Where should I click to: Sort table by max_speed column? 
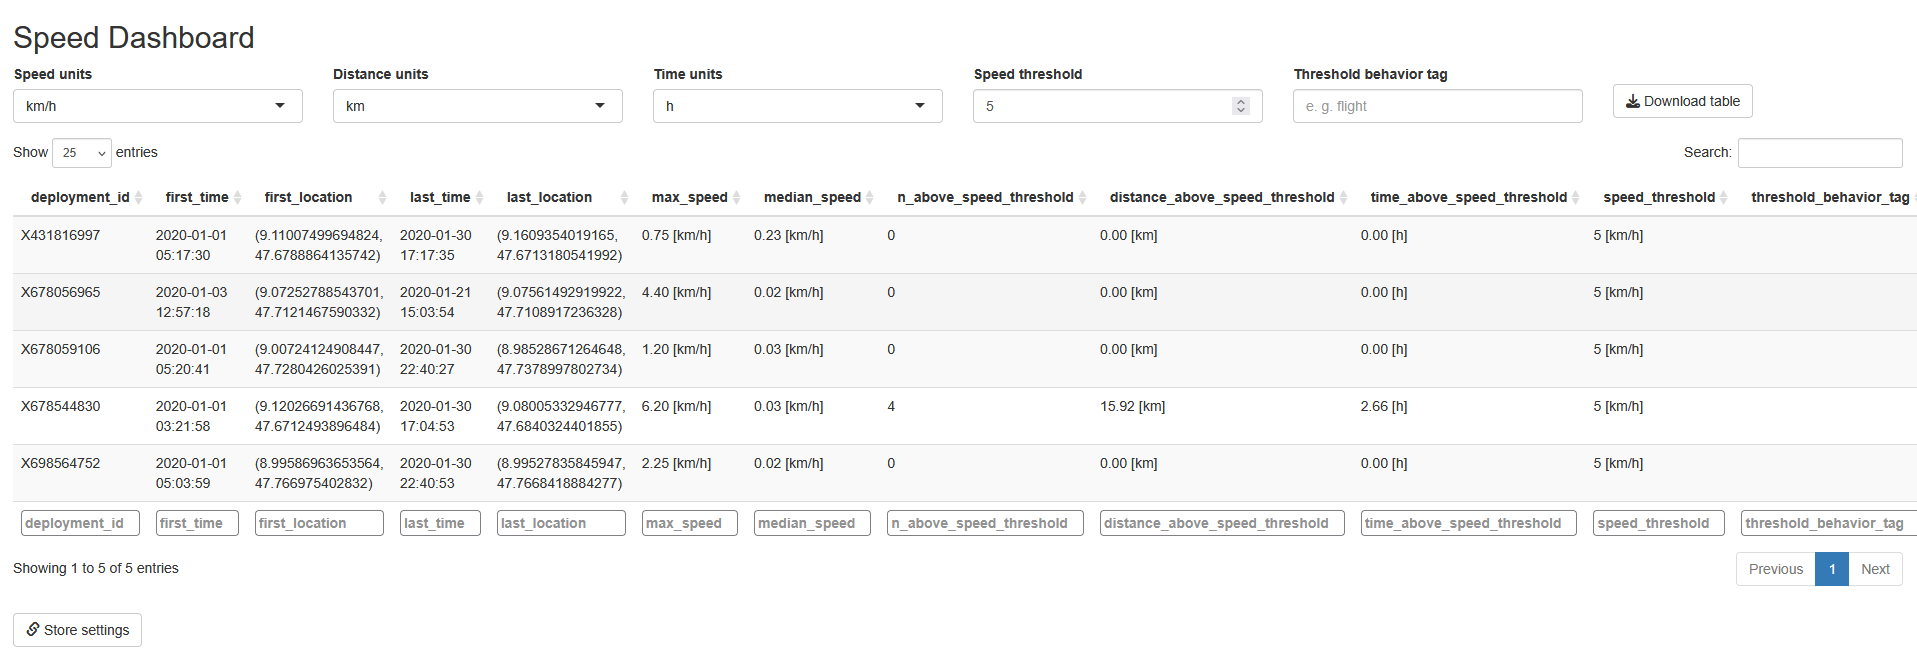coord(690,197)
